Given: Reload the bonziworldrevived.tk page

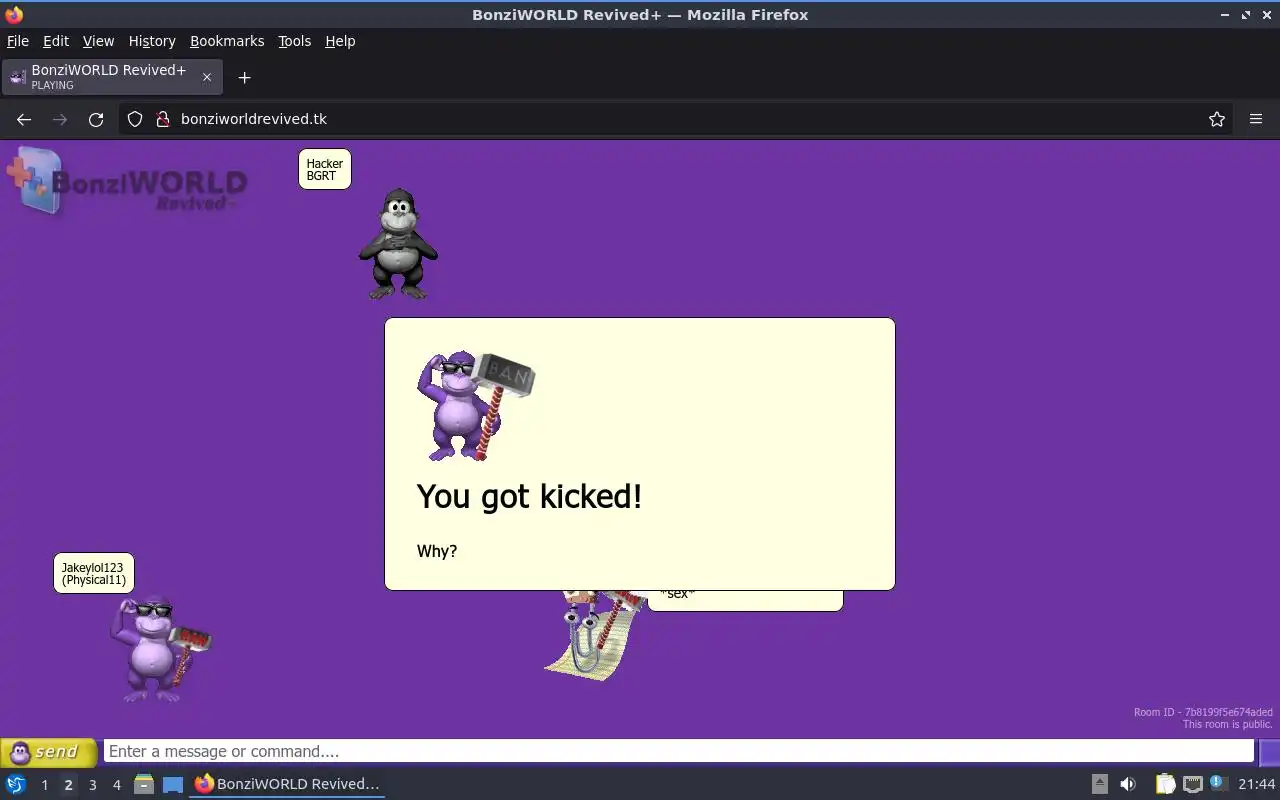Looking at the screenshot, I should tap(96, 119).
